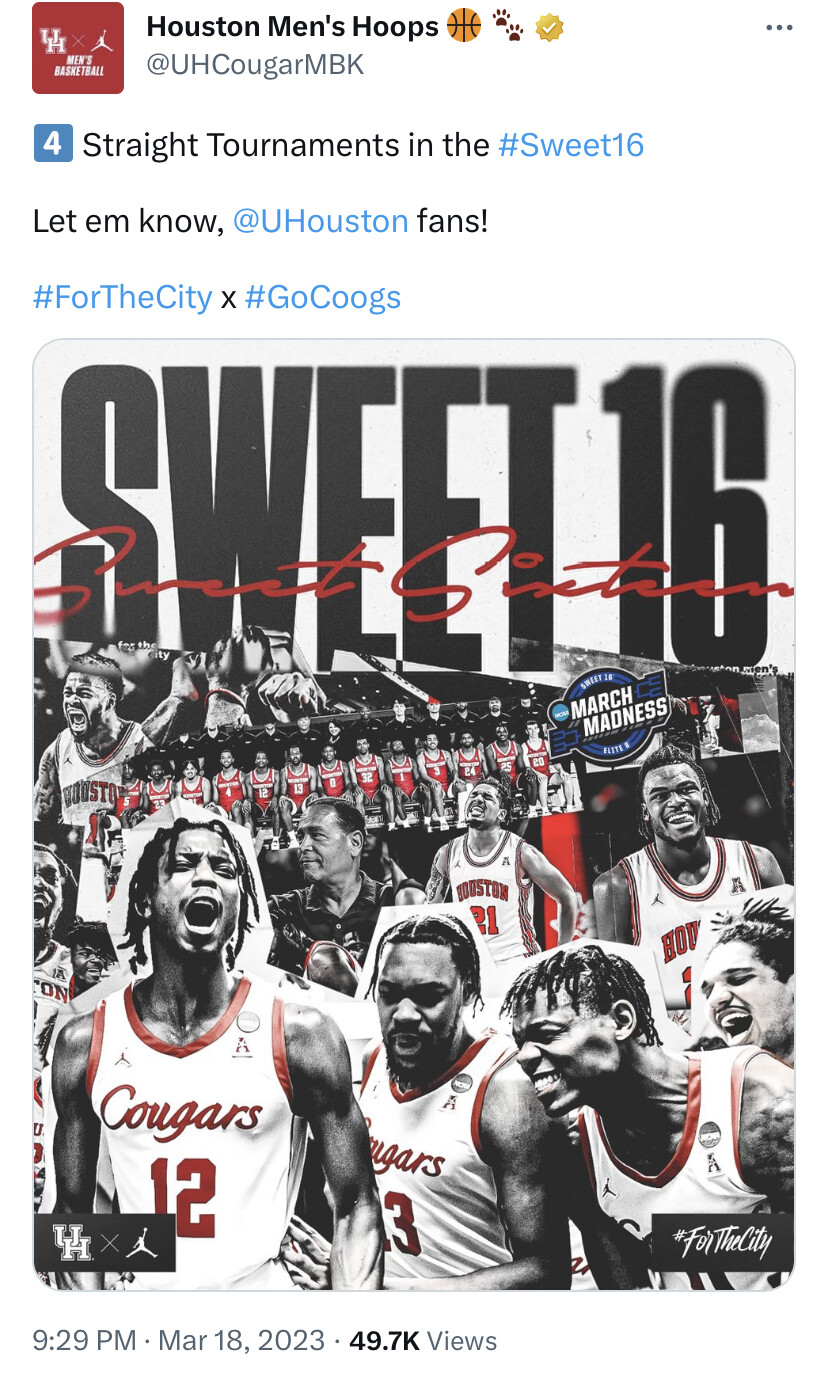Open the #Sweet16 hashtag
Image resolution: width=828 pixels, height=1382 pixels.
coord(570,145)
